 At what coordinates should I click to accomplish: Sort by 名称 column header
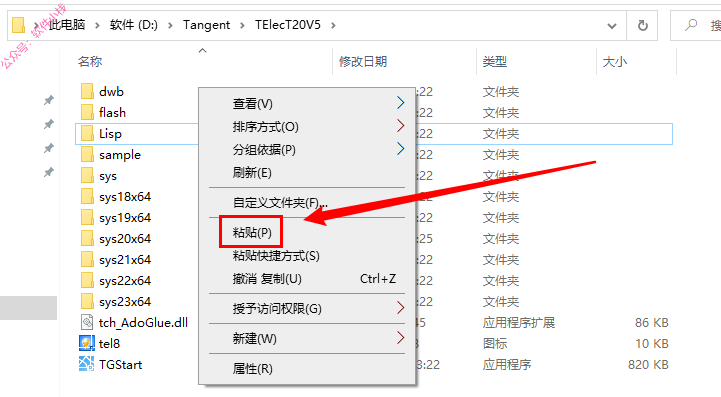click(x=90, y=62)
